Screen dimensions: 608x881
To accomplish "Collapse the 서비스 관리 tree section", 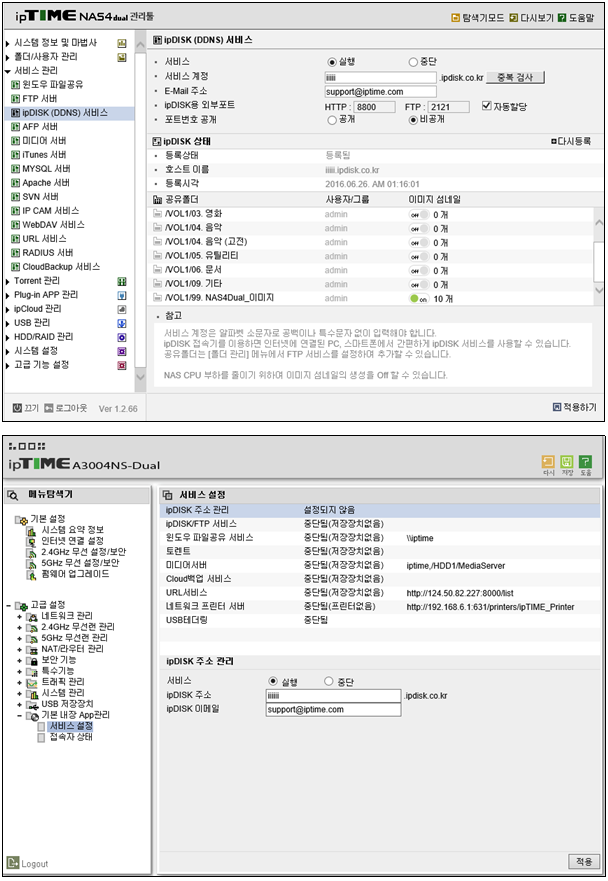I will [7, 71].
